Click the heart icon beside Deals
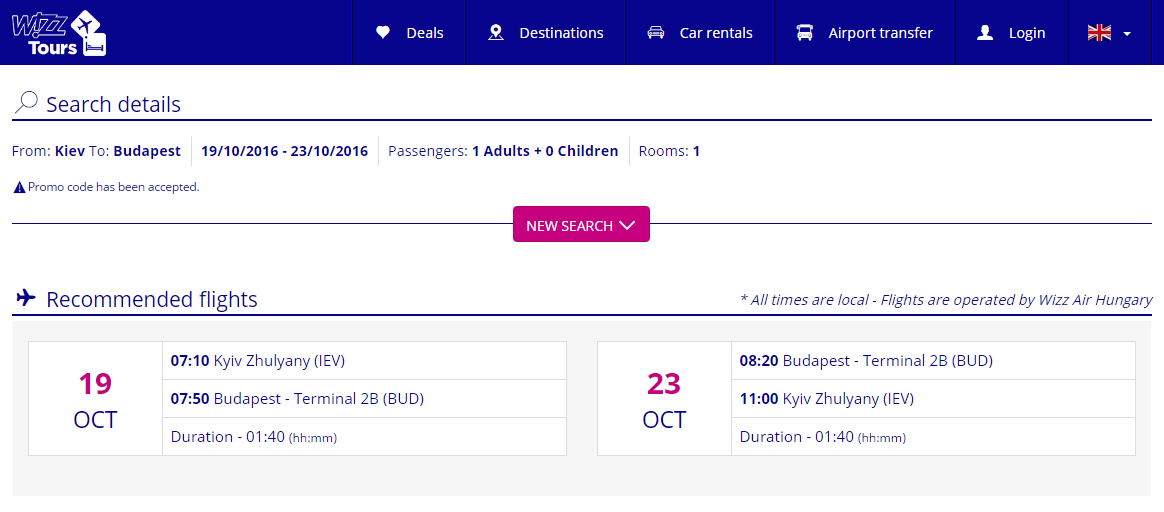Viewport: 1164px width, 512px height. tap(383, 33)
